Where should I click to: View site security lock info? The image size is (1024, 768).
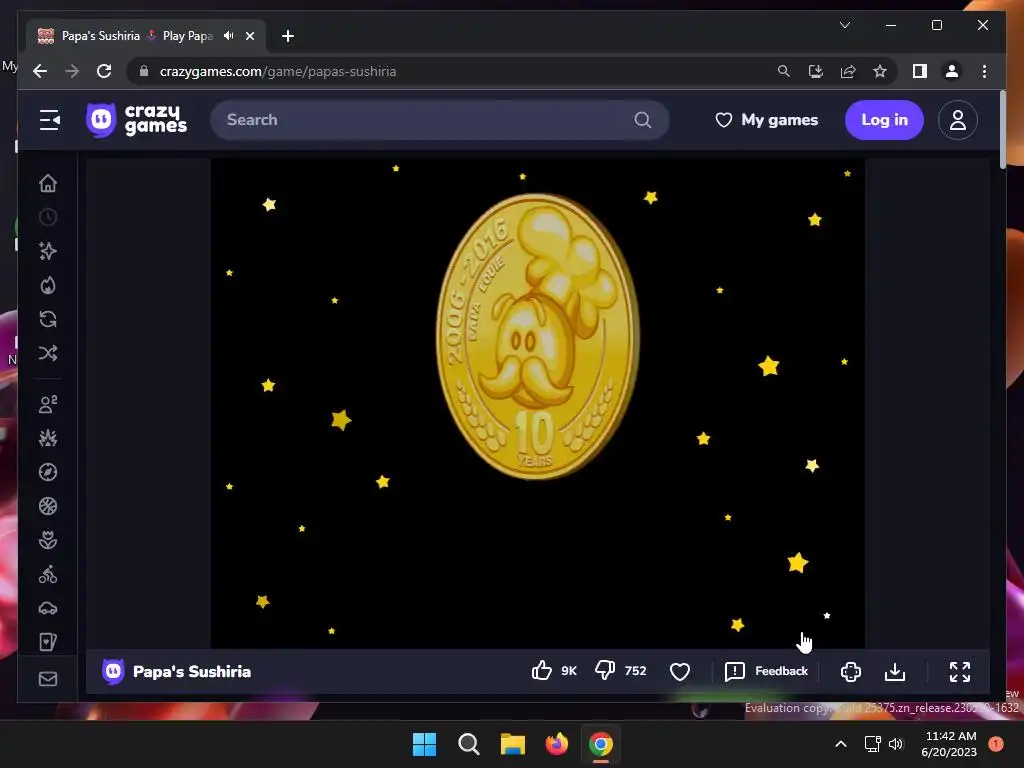[x=144, y=71]
